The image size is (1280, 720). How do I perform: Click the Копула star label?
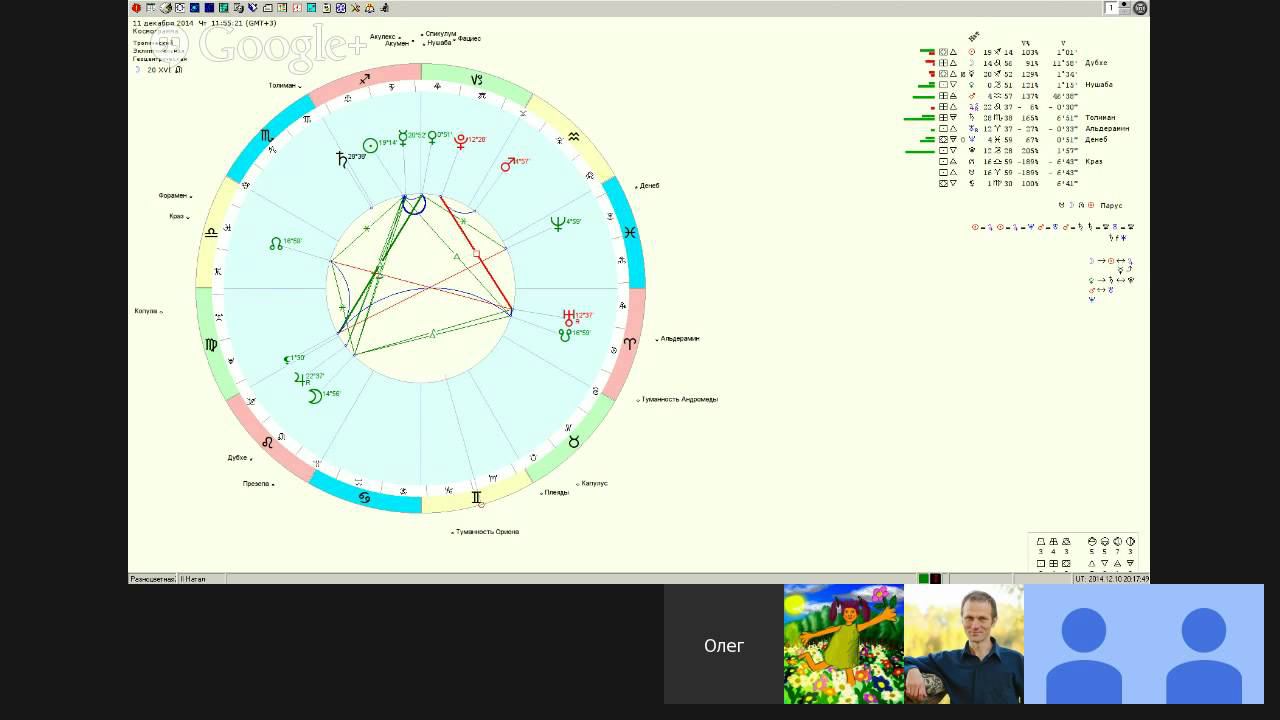tap(146, 311)
